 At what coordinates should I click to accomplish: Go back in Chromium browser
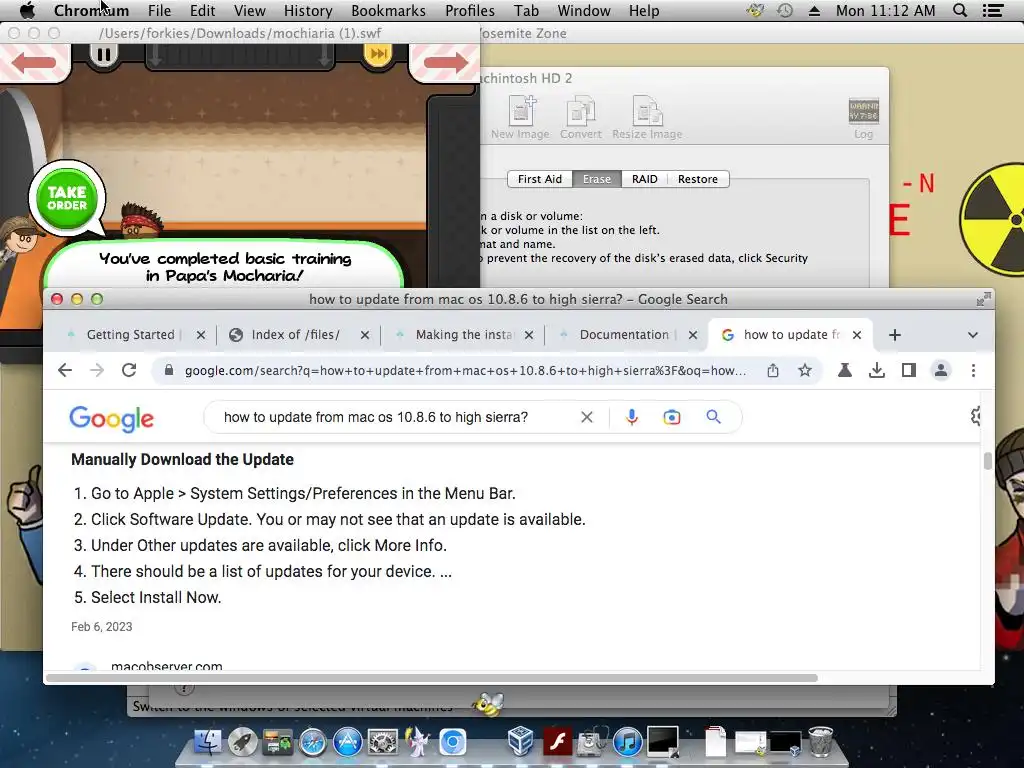point(65,370)
